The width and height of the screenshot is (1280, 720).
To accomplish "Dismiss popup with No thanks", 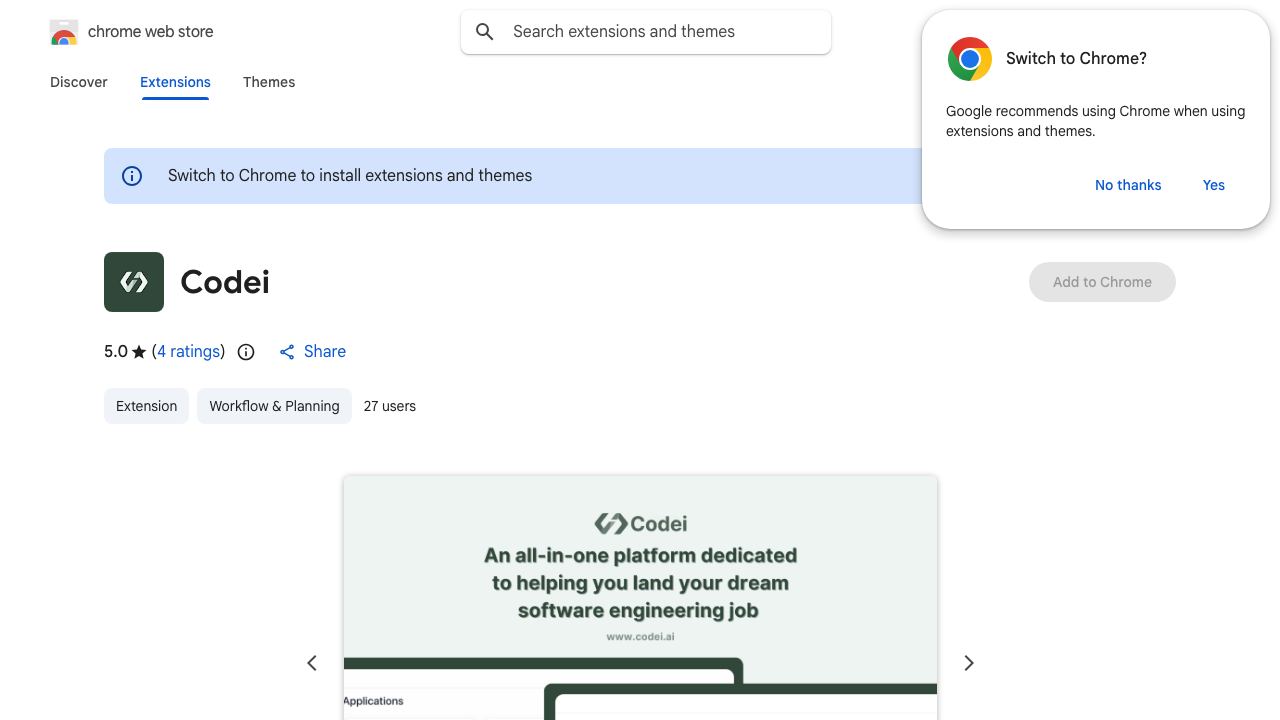I will tap(1128, 185).
